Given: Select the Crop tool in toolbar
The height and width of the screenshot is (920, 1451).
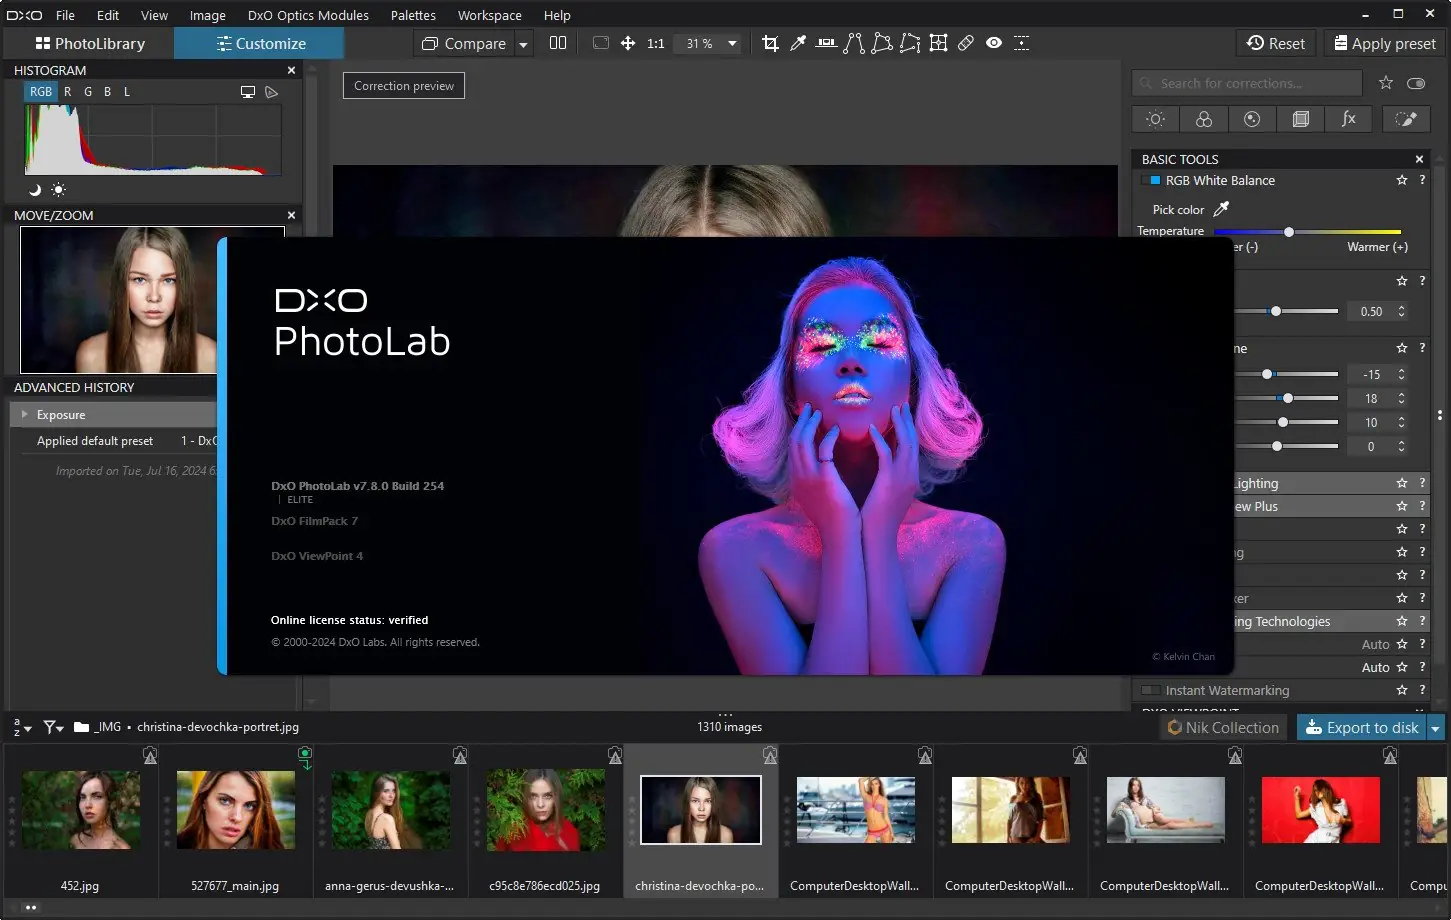Looking at the screenshot, I should click(770, 44).
